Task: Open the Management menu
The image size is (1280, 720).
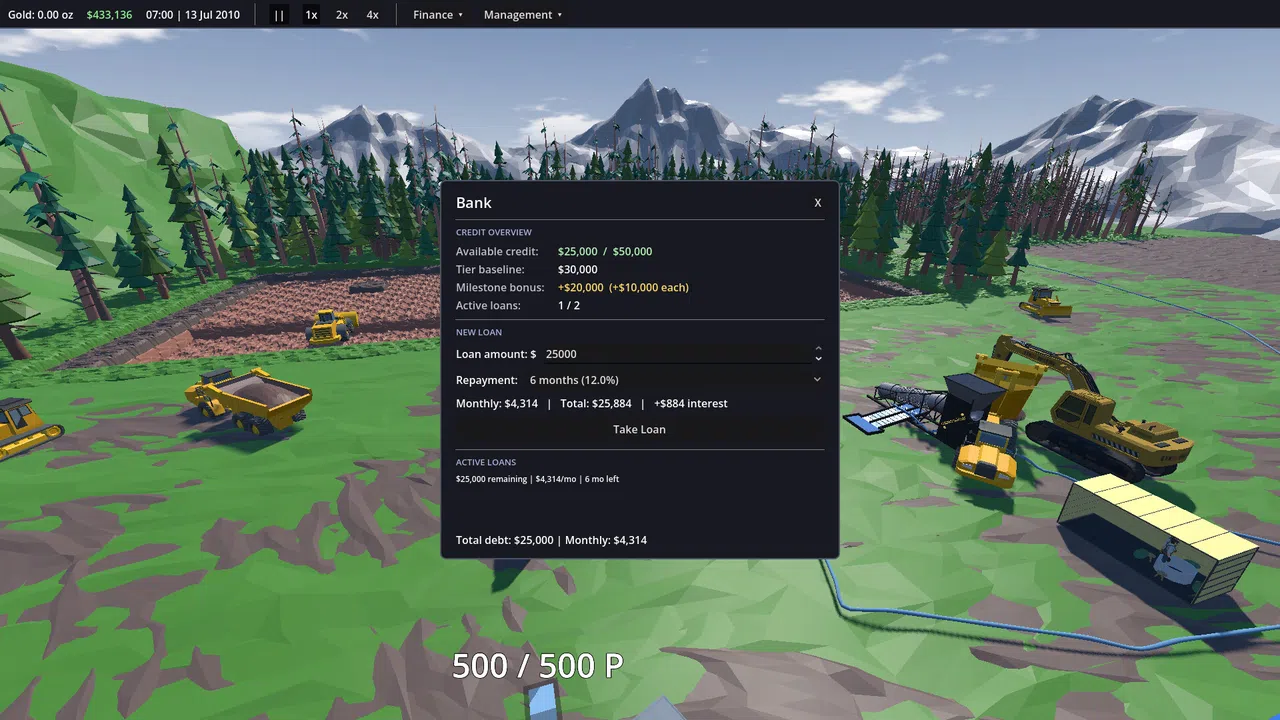Action: pyautogui.click(x=523, y=15)
